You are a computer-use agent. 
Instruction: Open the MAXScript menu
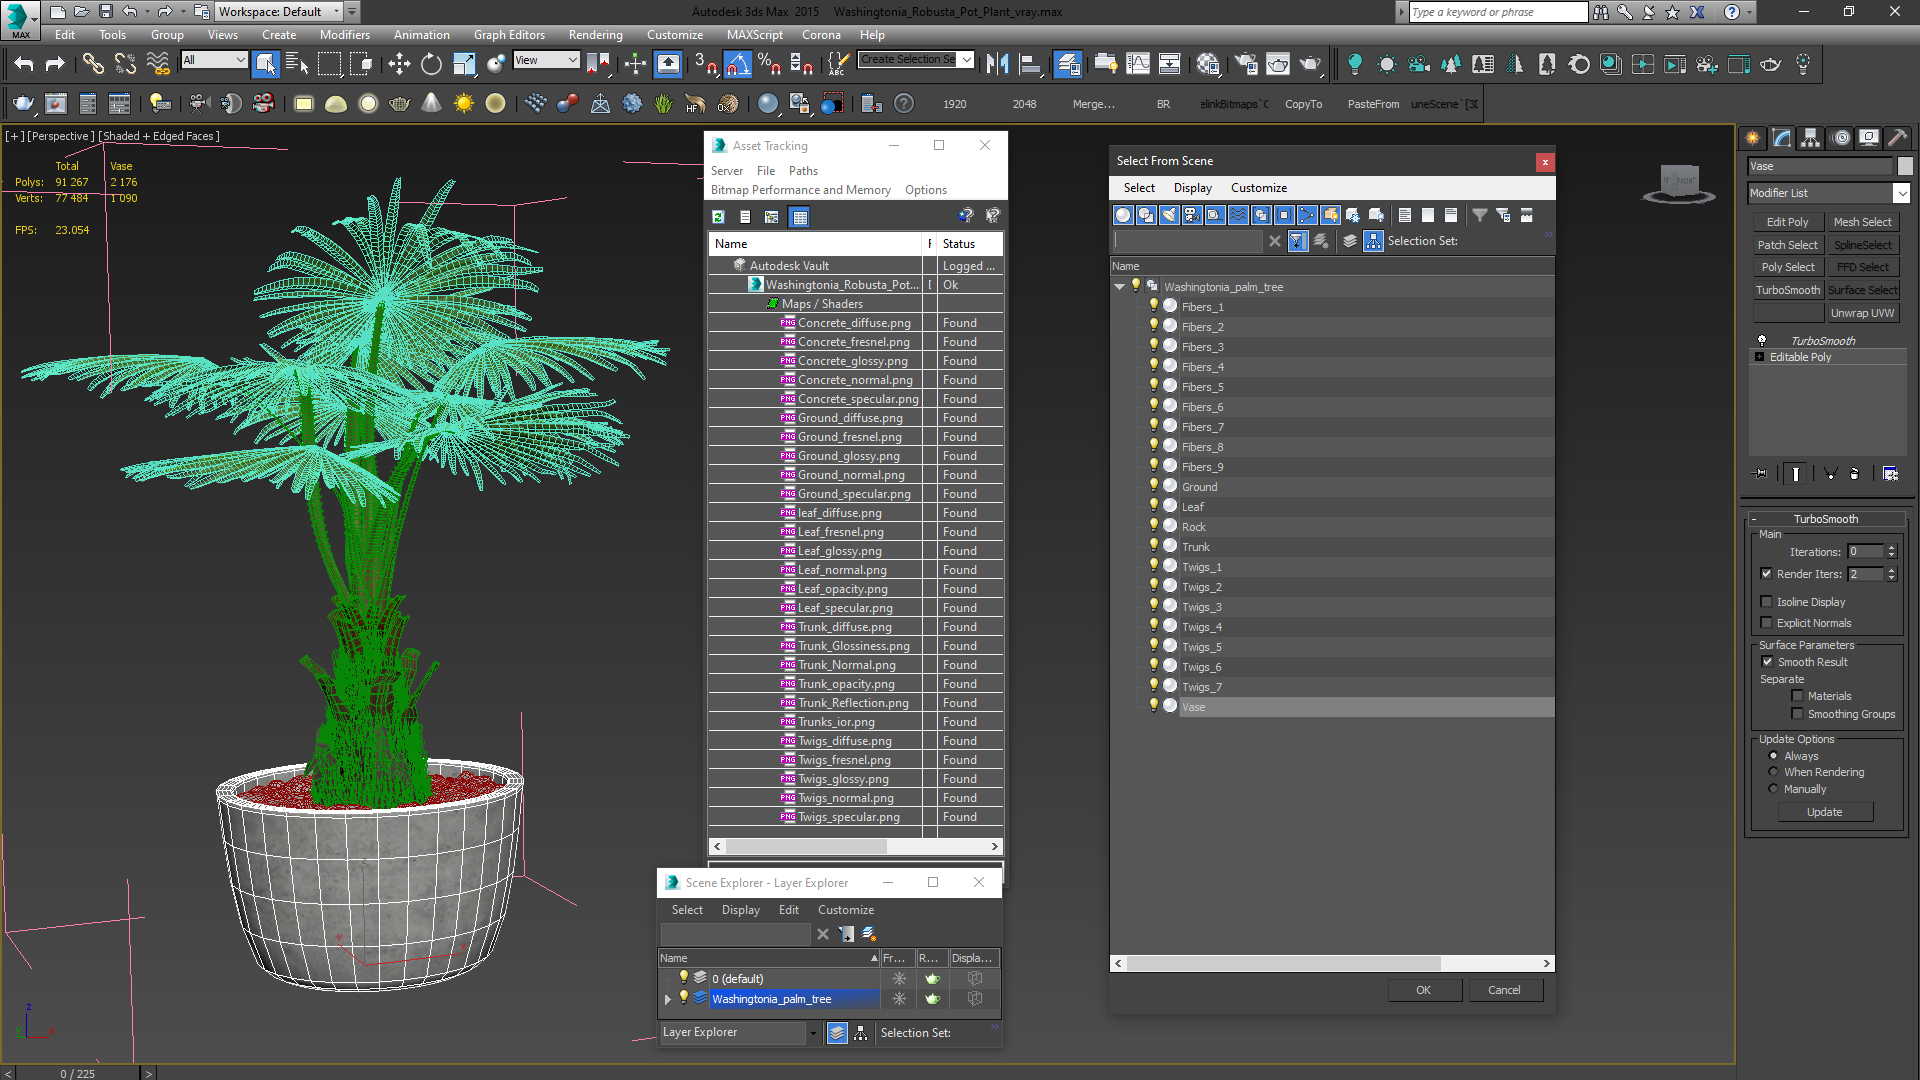pos(754,34)
